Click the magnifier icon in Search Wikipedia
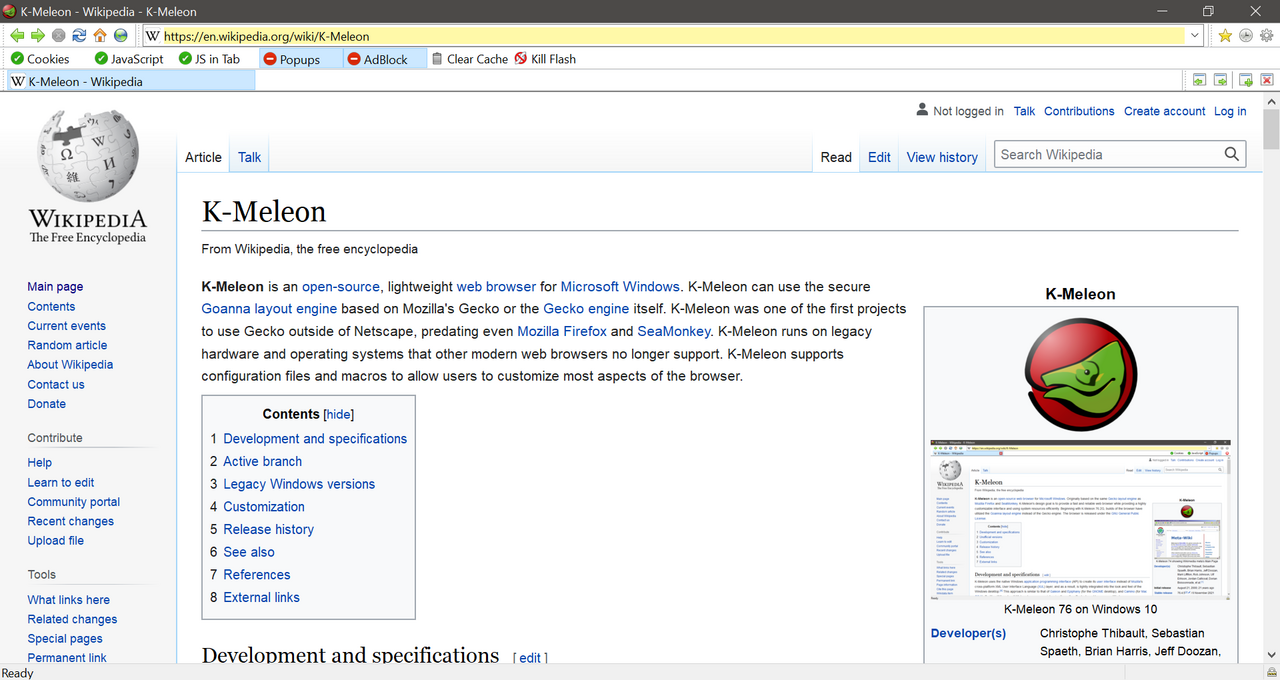The image size is (1280, 680). 1233,154
